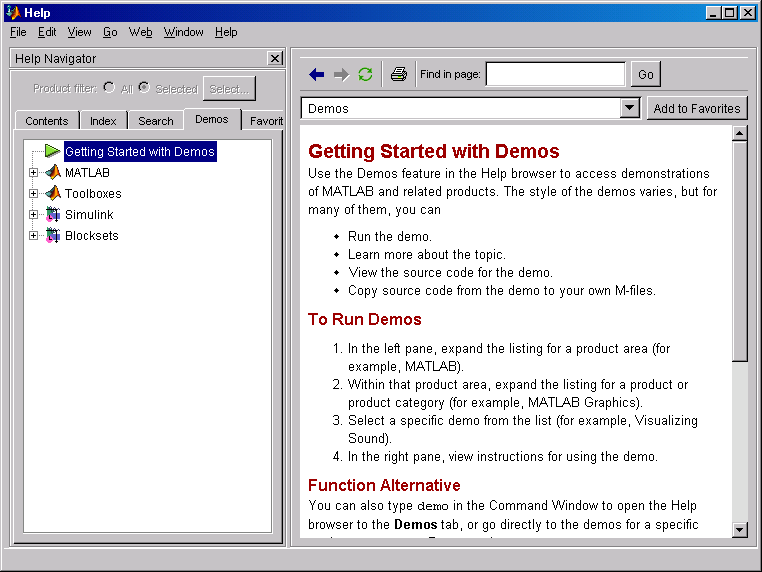The image size is (762, 572).
Task: Click the Find in page text field
Action: tap(555, 74)
